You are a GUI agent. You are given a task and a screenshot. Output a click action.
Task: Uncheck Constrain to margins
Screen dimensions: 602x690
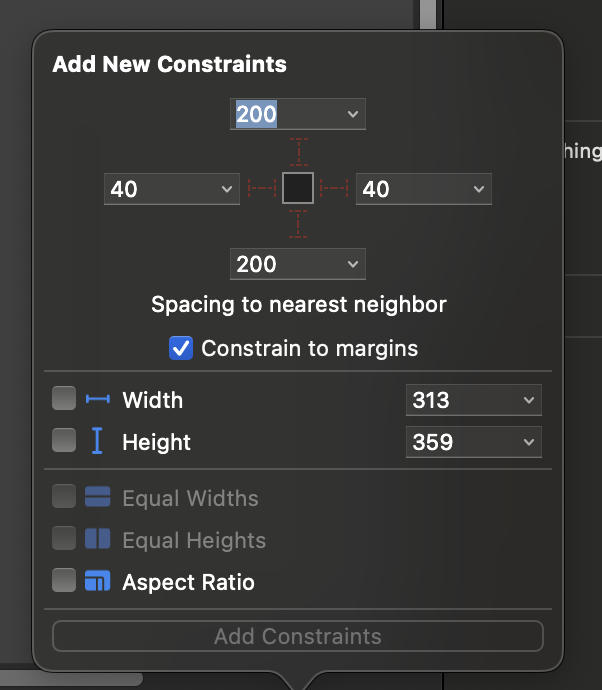tap(181, 349)
